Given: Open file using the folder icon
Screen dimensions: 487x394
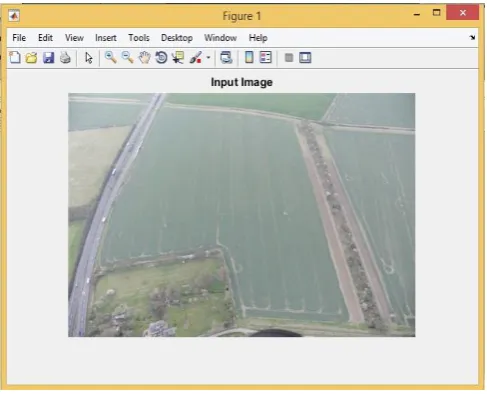Looking at the screenshot, I should 31,58.
